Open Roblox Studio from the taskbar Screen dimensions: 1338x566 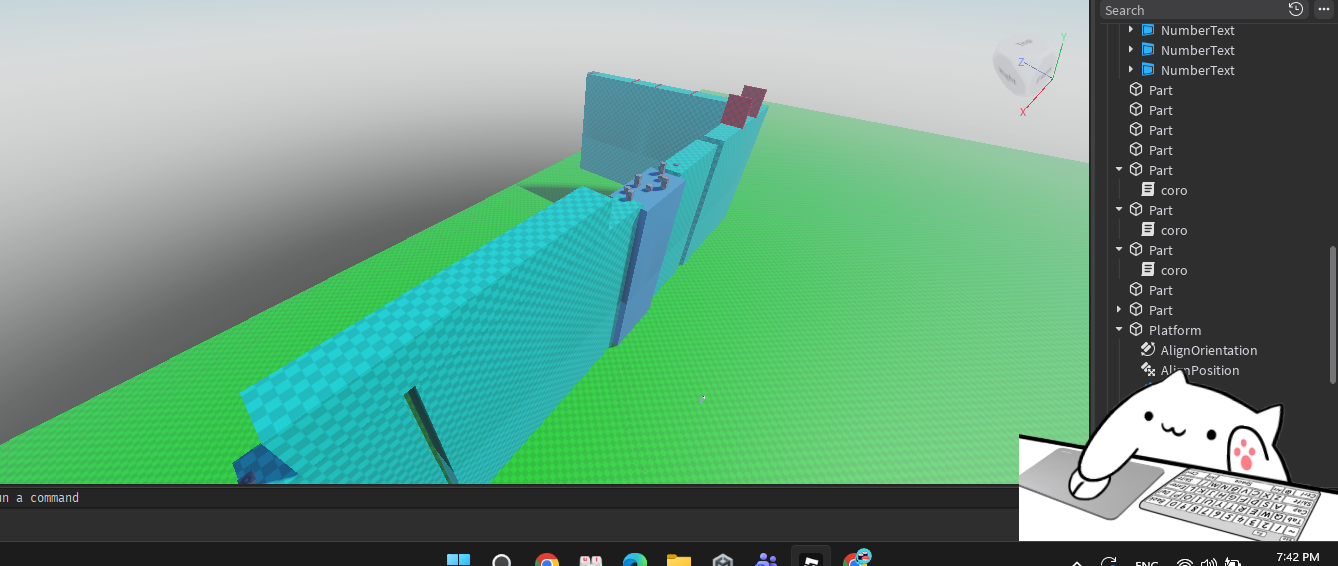811,560
